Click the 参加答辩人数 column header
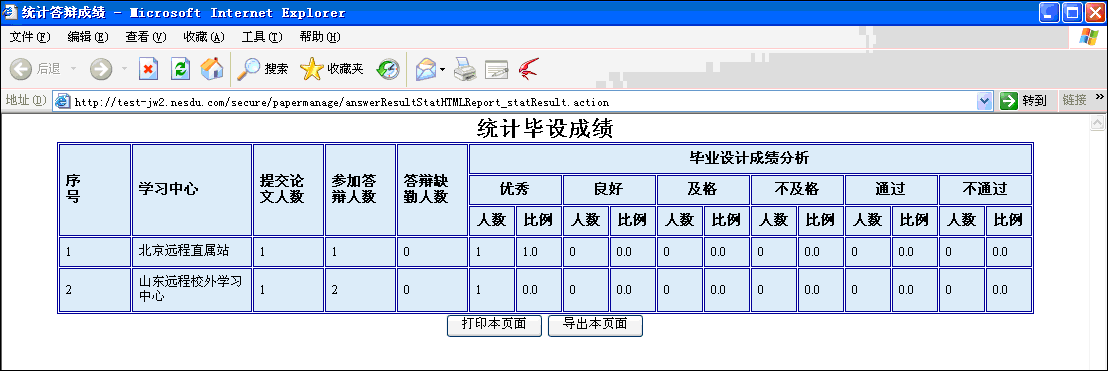The height and width of the screenshot is (371, 1108). [360, 189]
